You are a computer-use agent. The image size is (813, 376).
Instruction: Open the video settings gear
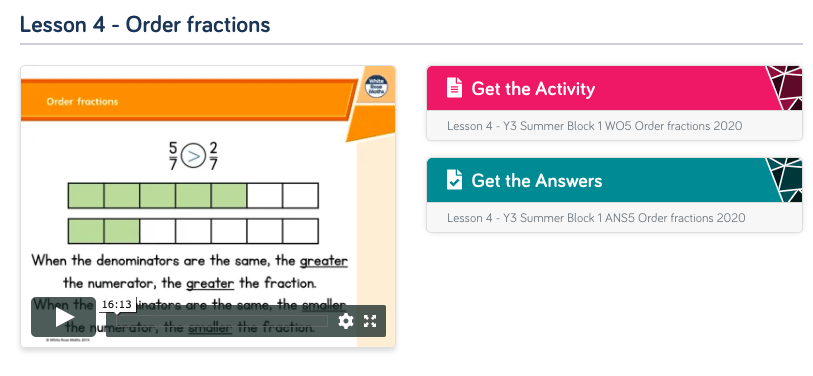(346, 321)
